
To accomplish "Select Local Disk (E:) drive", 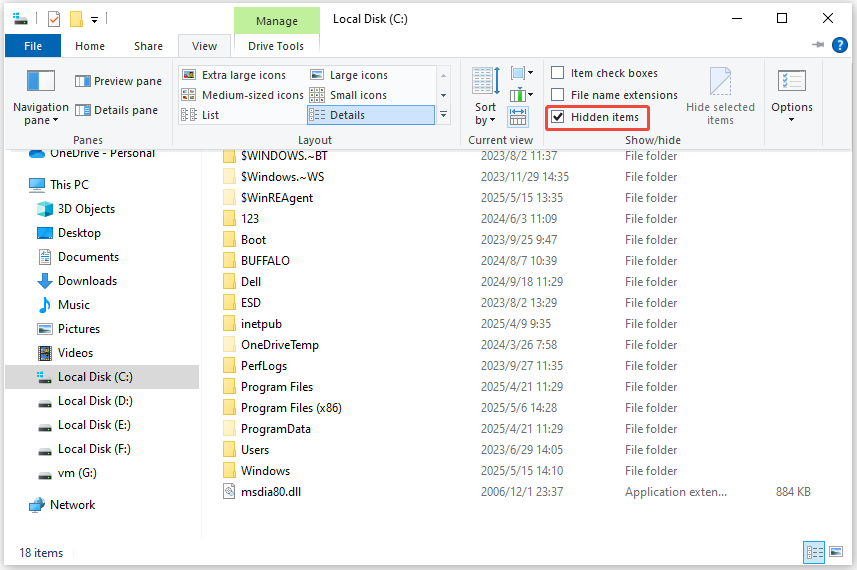I will 84,425.
